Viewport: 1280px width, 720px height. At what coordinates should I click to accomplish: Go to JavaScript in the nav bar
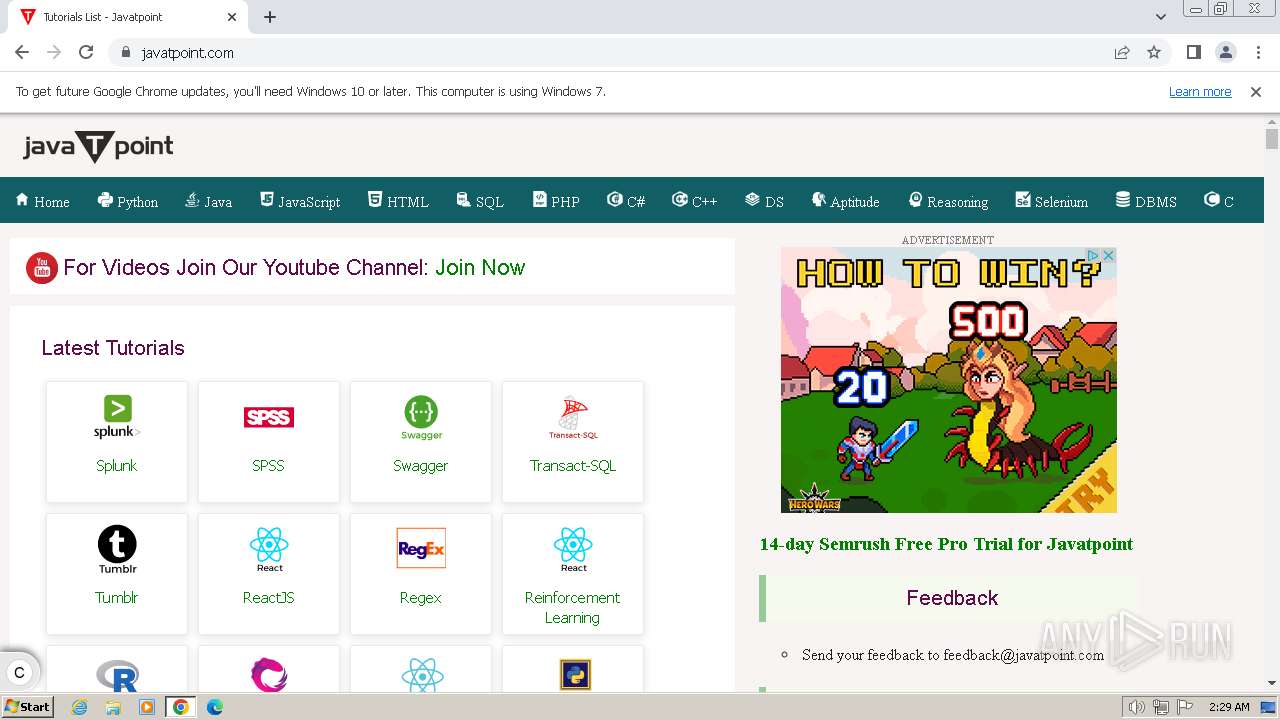(300, 201)
